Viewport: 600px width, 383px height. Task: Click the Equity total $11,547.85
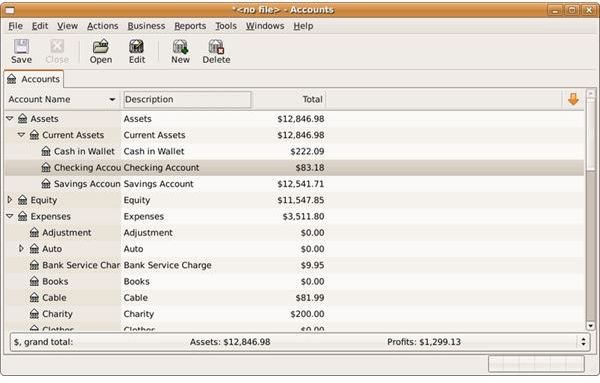[x=301, y=200]
